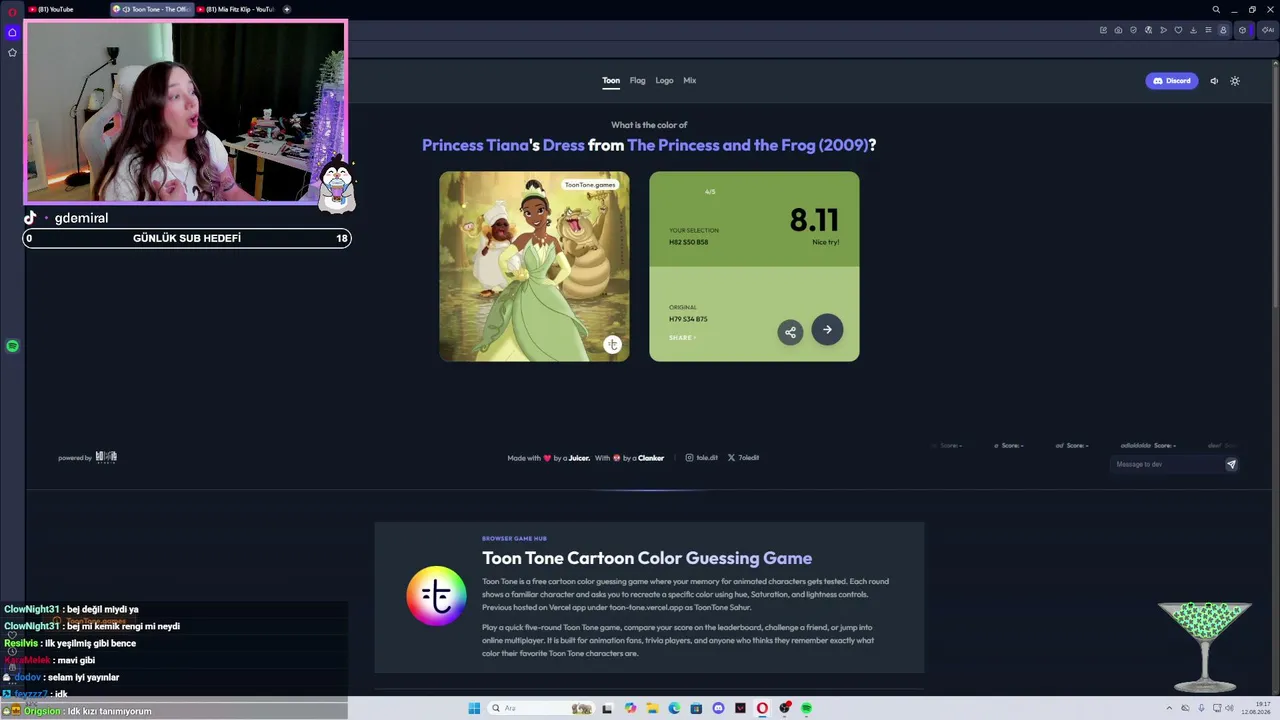1280x720 pixels.
Task: Switch to the Mia Fitz Klip YouTube tab
Action: pos(236,9)
